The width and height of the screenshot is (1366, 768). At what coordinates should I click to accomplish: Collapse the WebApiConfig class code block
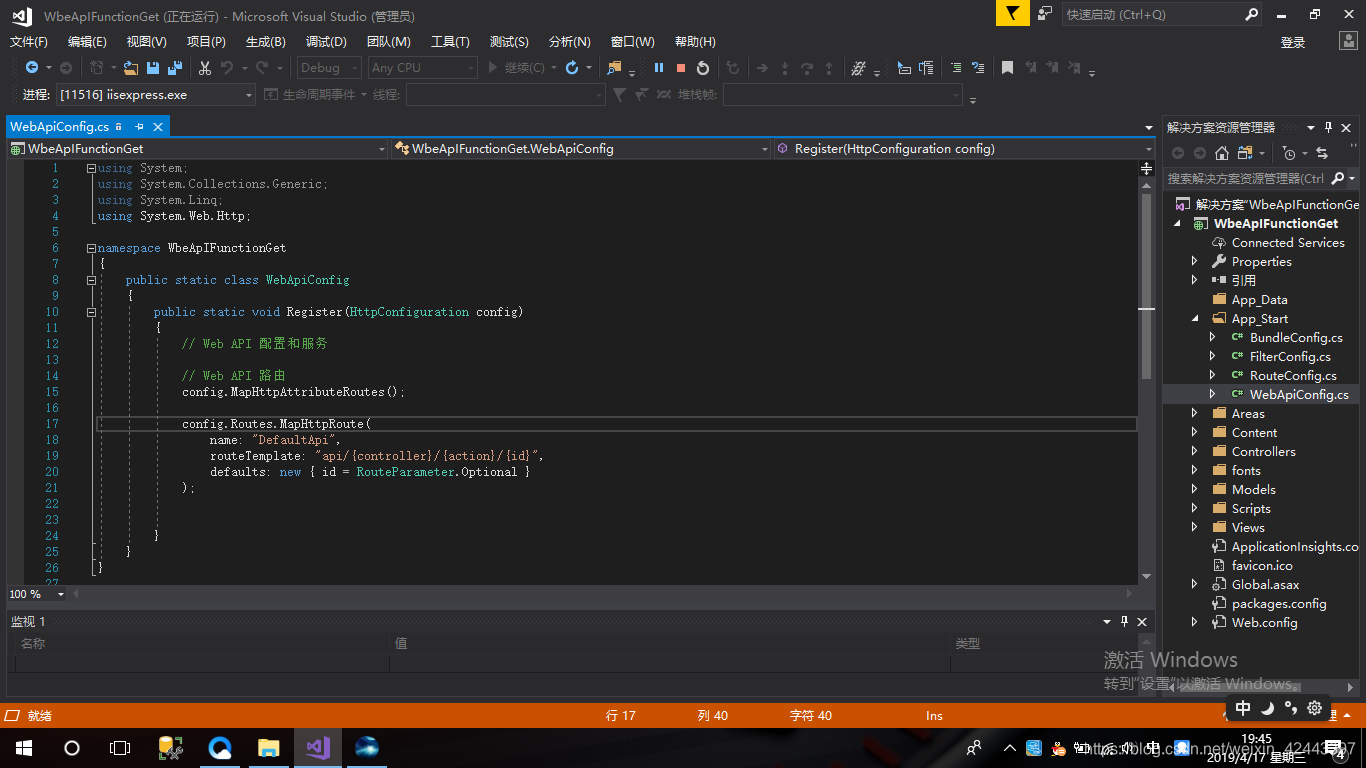[x=91, y=280]
